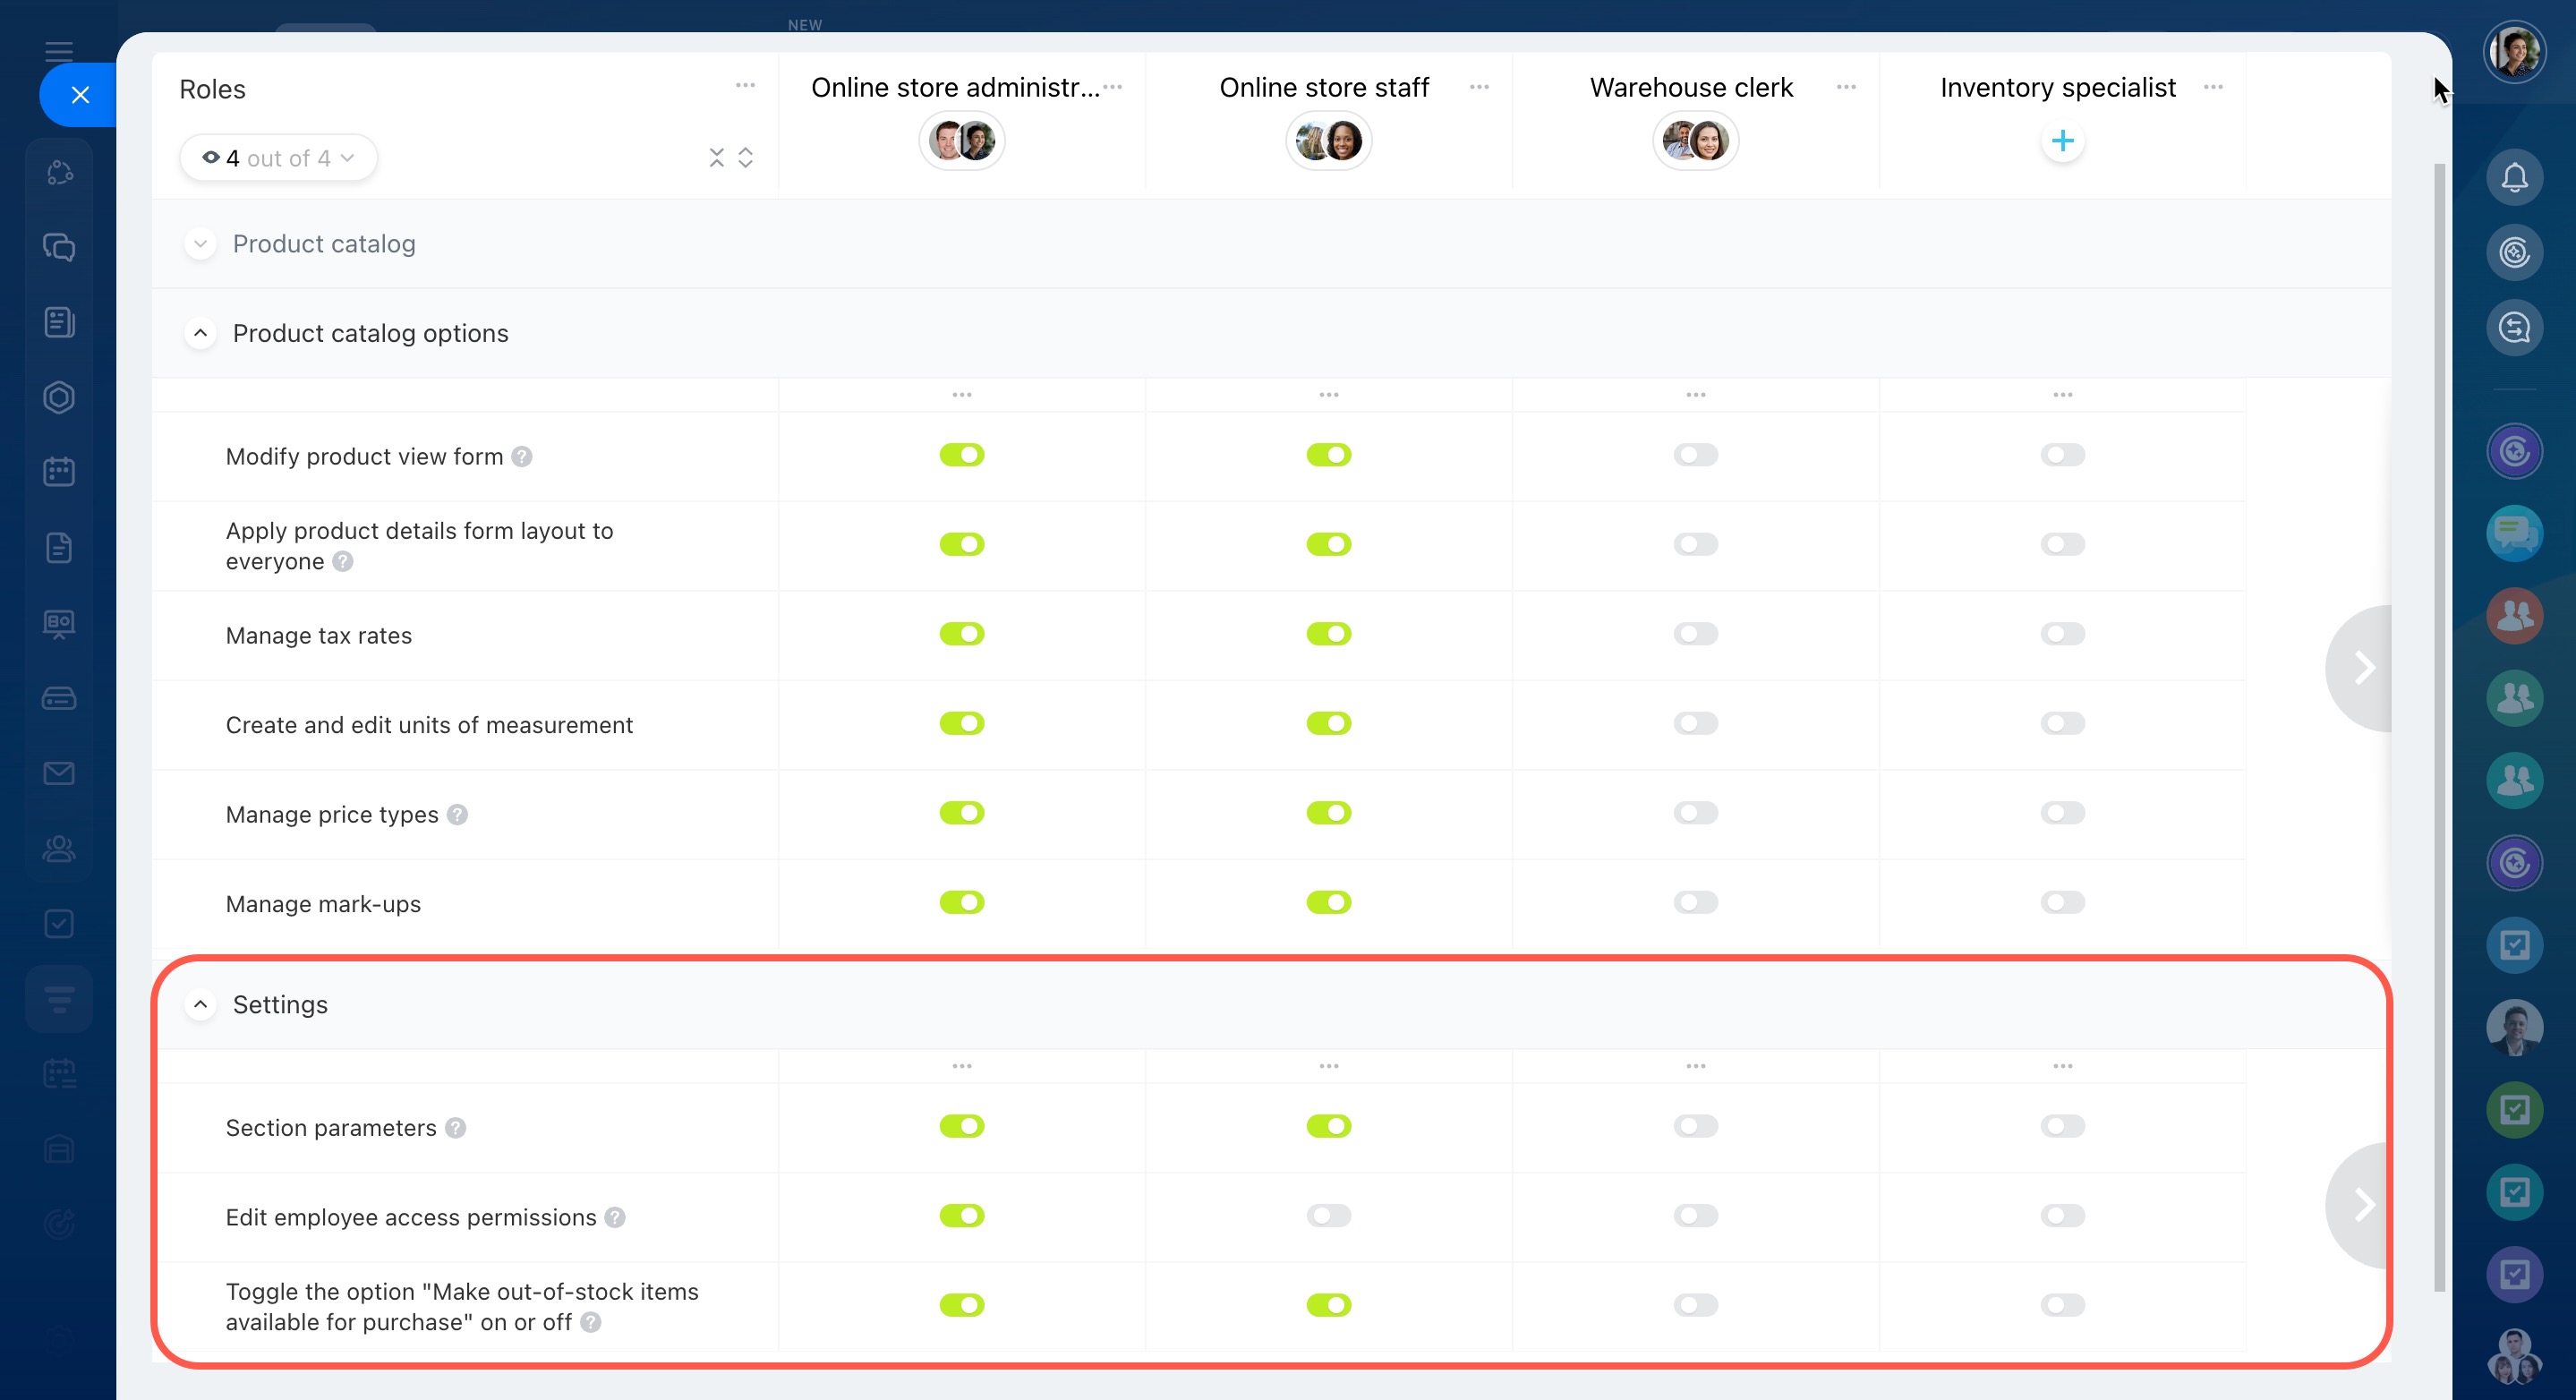Image resolution: width=2576 pixels, height=1400 pixels.
Task: Expand all sections using up-down arrows icon
Action: pyautogui.click(x=745, y=158)
